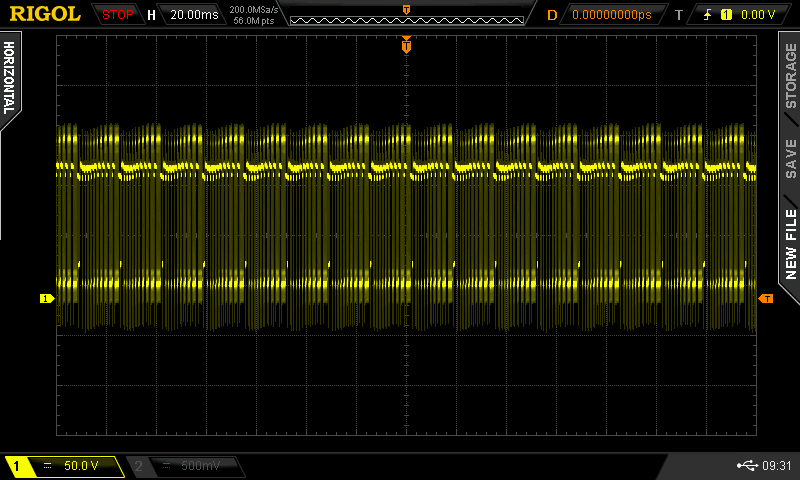The width and height of the screenshot is (800, 480).
Task: Select the 0.00 V trigger level readout
Action: coord(758,15)
